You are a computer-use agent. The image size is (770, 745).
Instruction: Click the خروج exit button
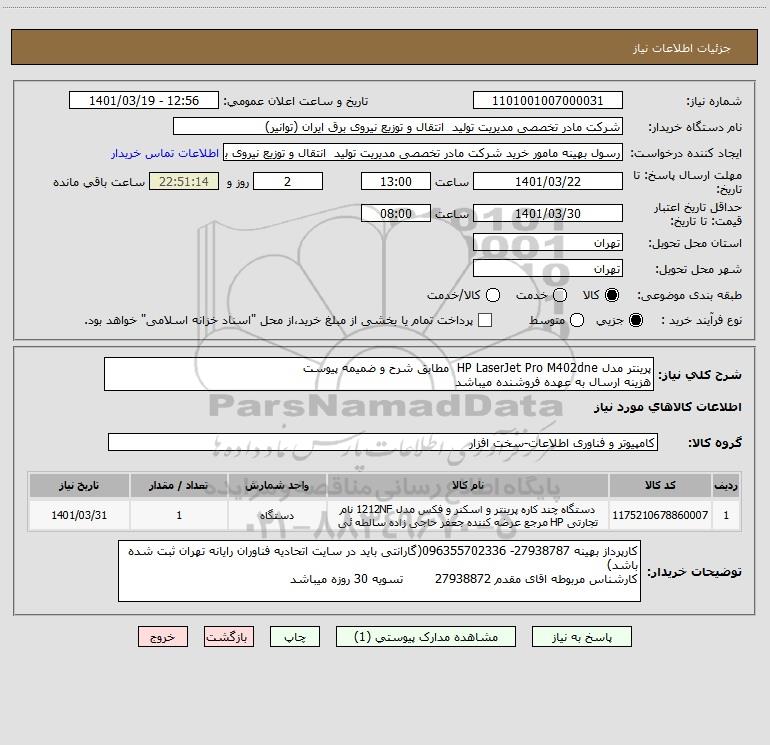tap(163, 637)
